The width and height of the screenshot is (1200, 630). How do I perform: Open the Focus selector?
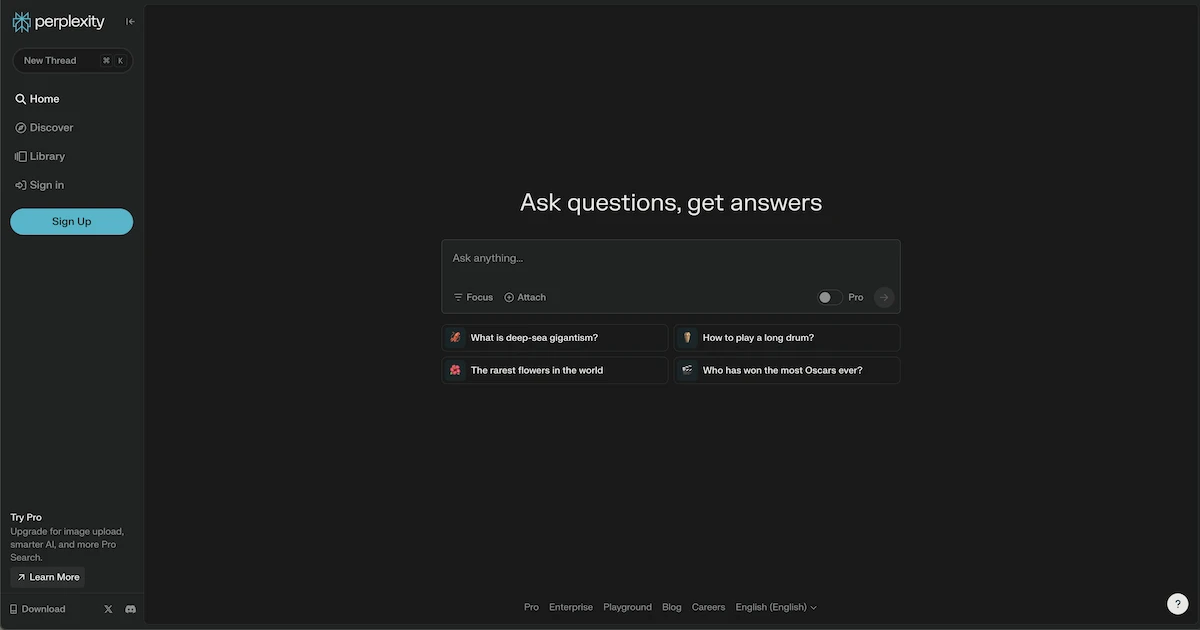click(x=473, y=297)
